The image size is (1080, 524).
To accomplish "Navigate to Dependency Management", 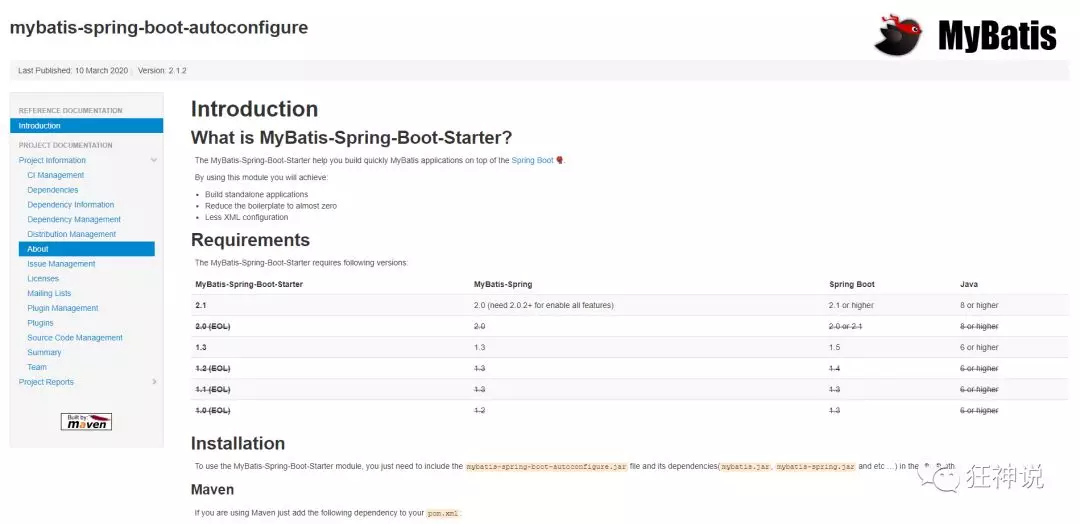I will (x=74, y=220).
